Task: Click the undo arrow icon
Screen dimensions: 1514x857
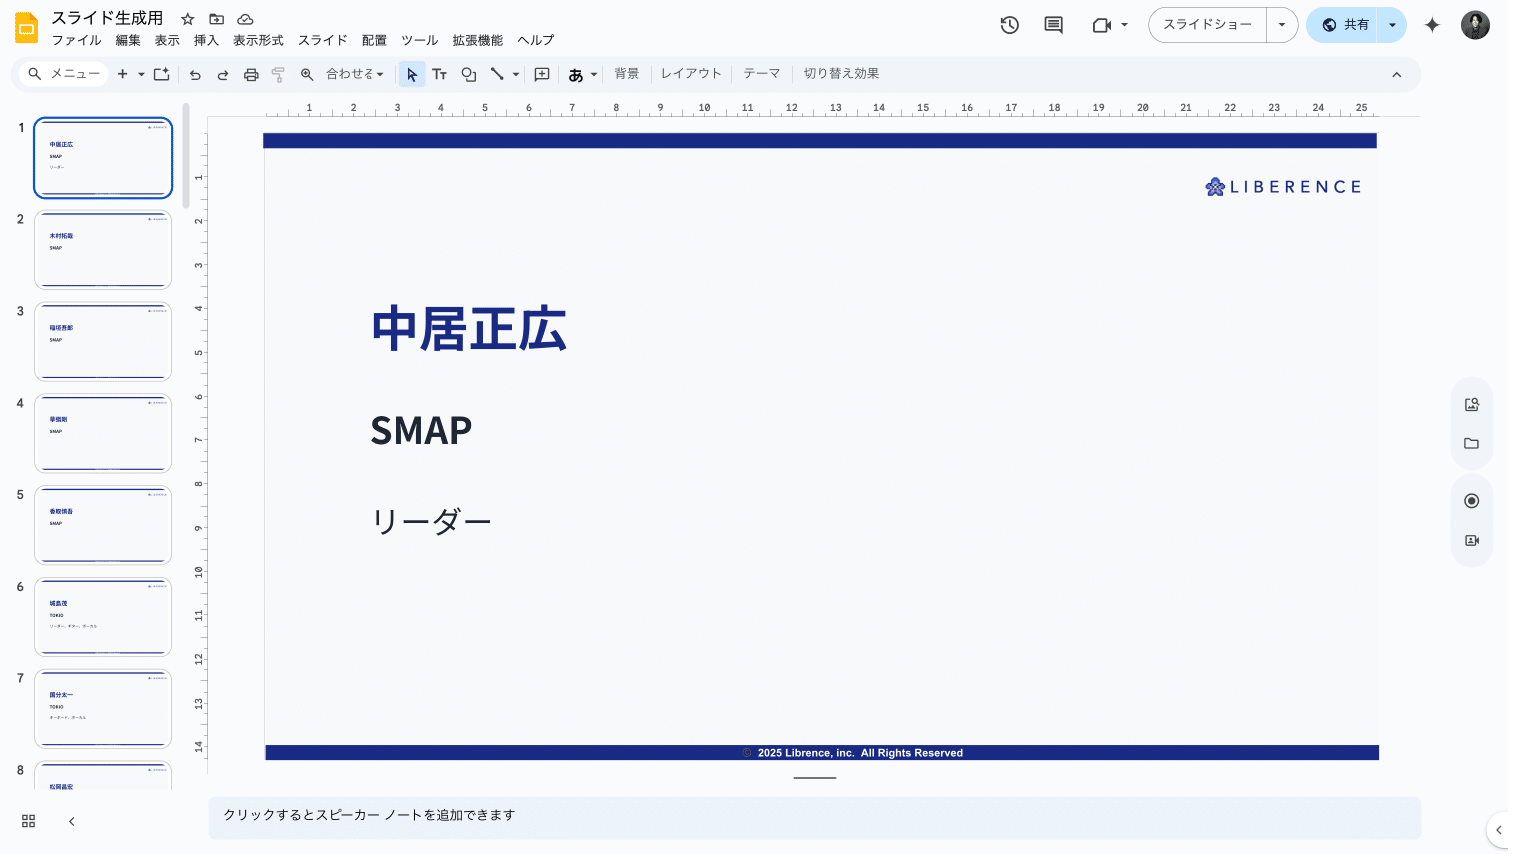Action: 195,74
